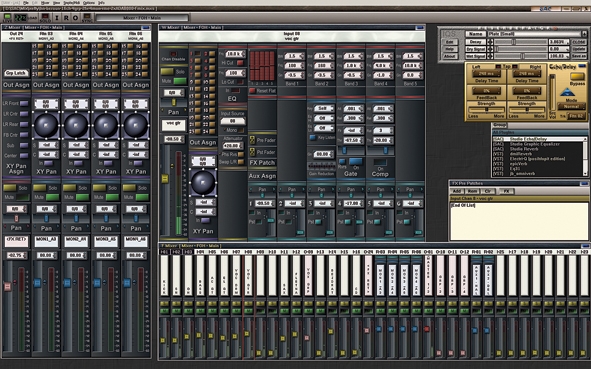Viewport: 591px width, 369px height.
Task: Click the main fader of W Mixer channel
Action: (165, 179)
